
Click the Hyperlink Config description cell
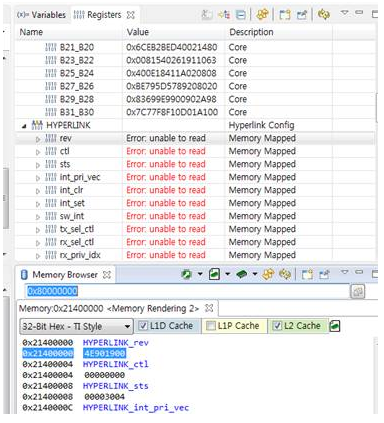click(x=261, y=125)
